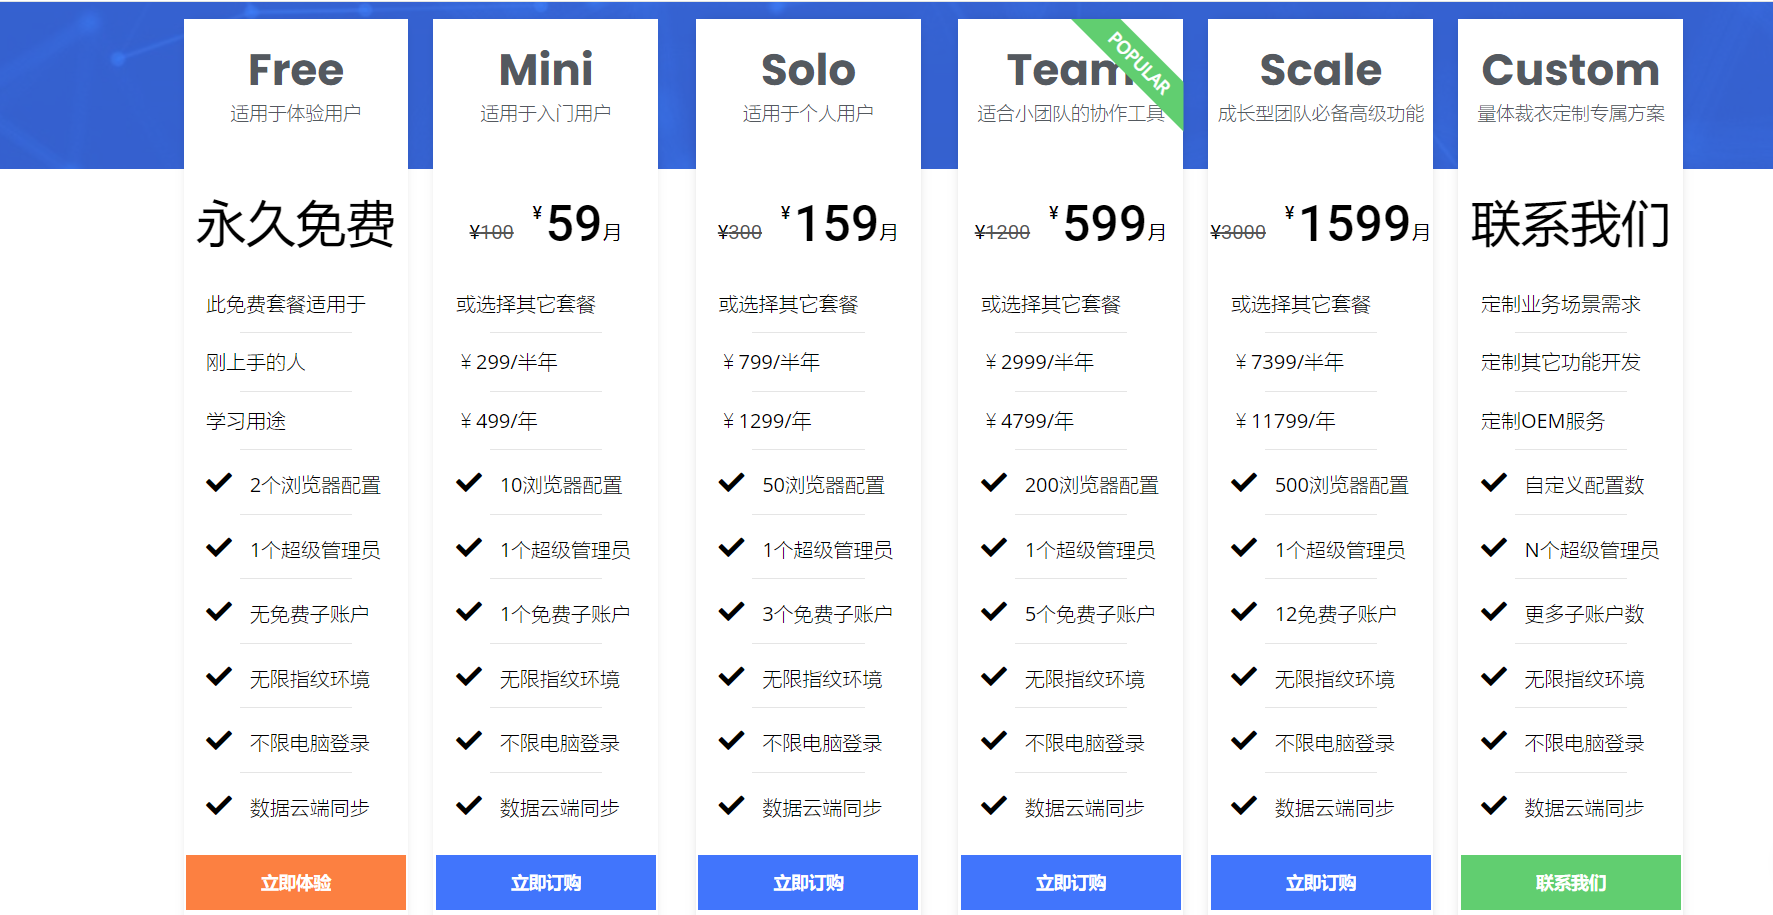Select the ¥7399/半年 option in Scale
1773x915 pixels.
[x=1289, y=362]
